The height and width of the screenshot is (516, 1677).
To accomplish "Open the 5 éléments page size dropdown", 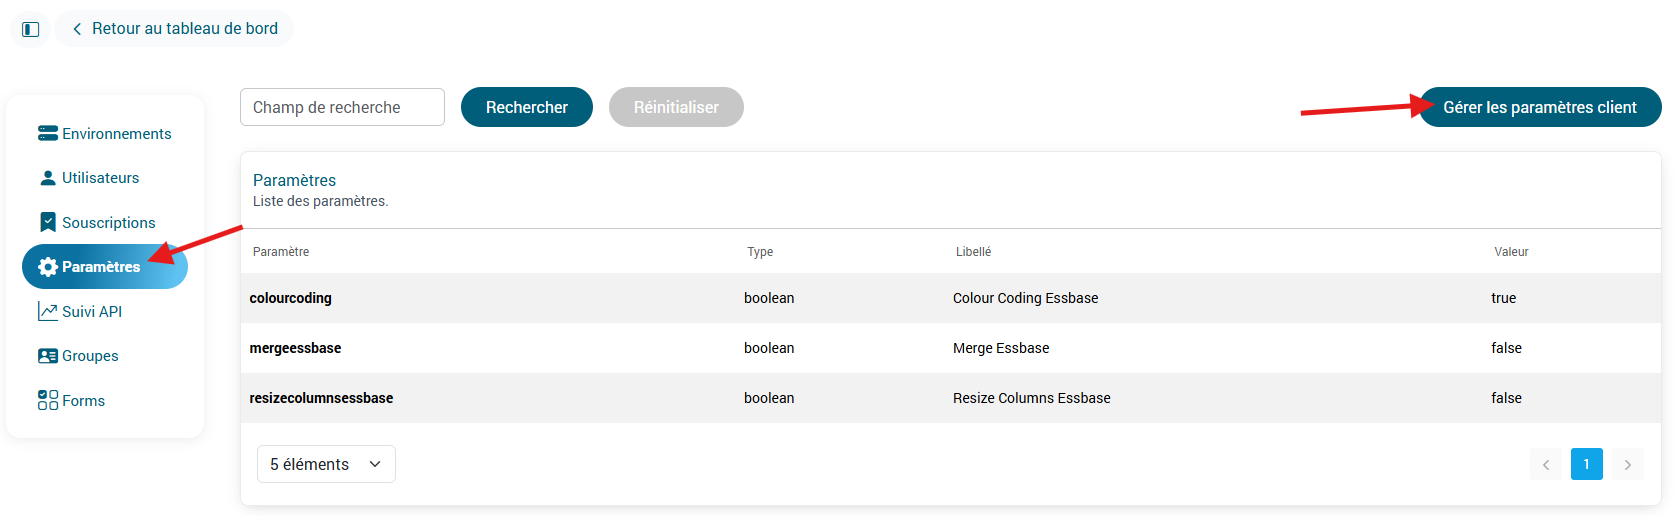I will click(x=326, y=464).
